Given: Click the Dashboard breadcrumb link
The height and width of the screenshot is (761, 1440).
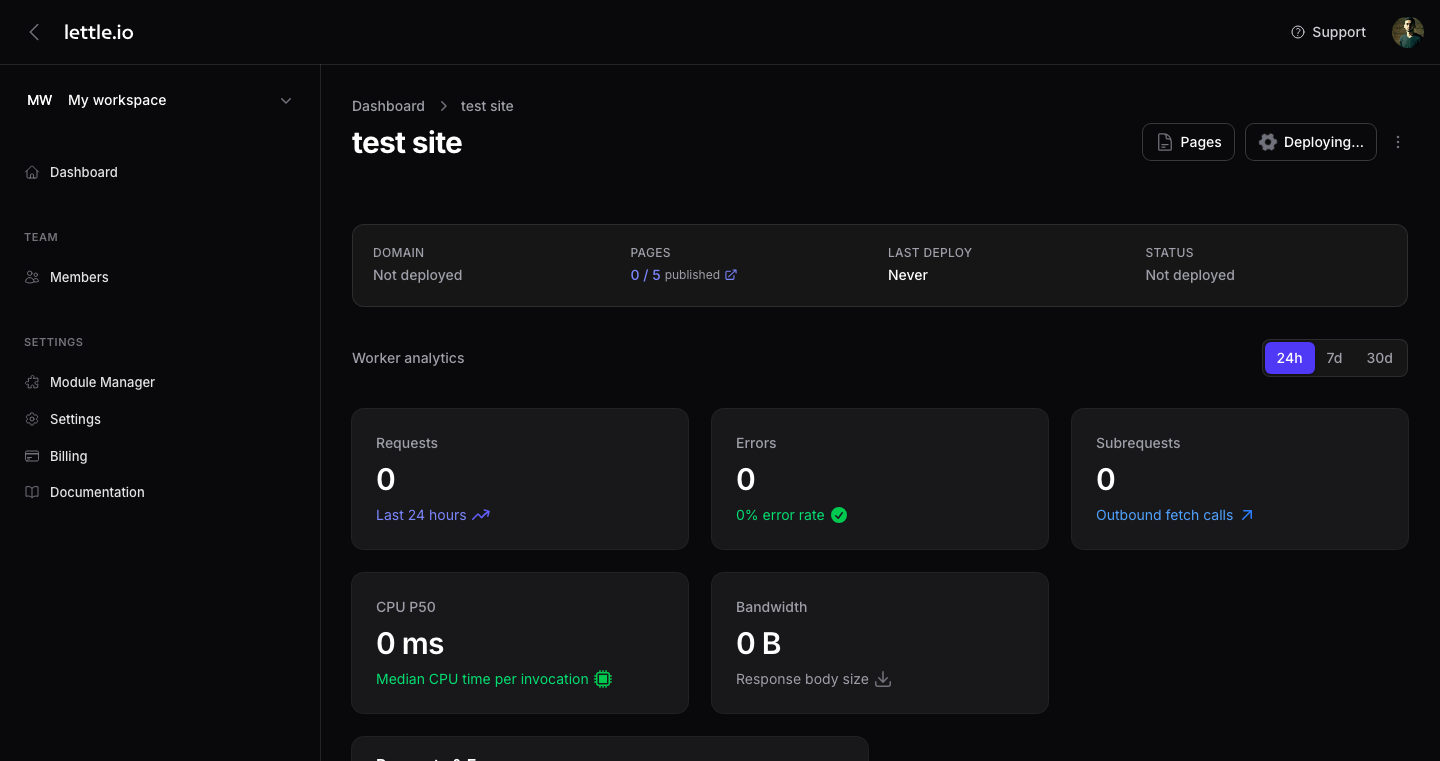Looking at the screenshot, I should point(388,106).
